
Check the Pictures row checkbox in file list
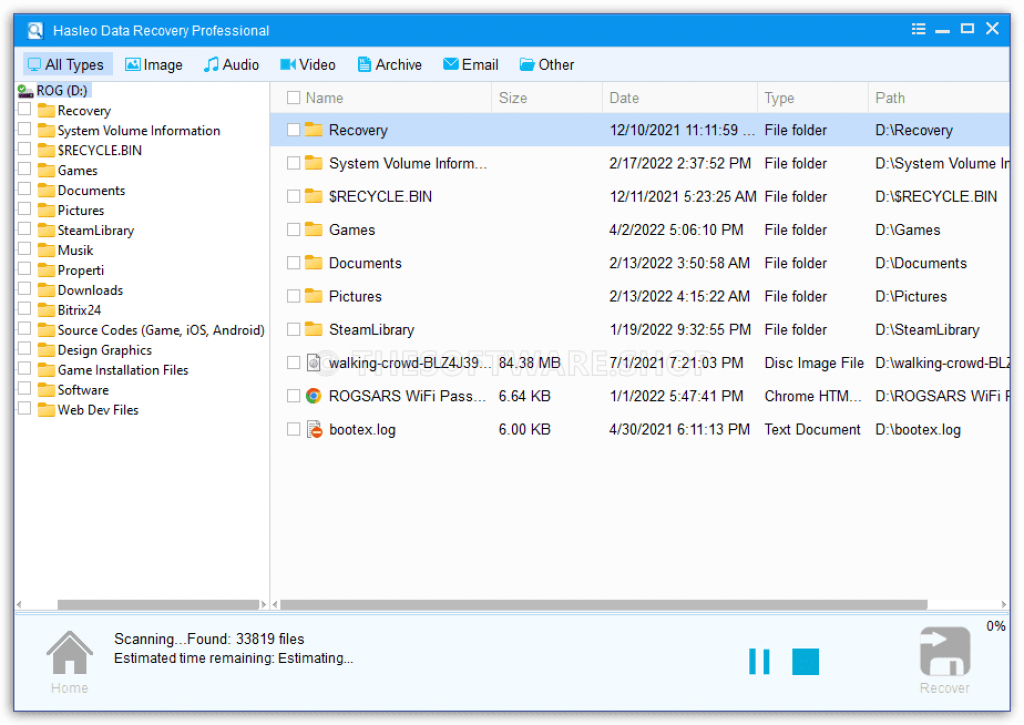(294, 296)
